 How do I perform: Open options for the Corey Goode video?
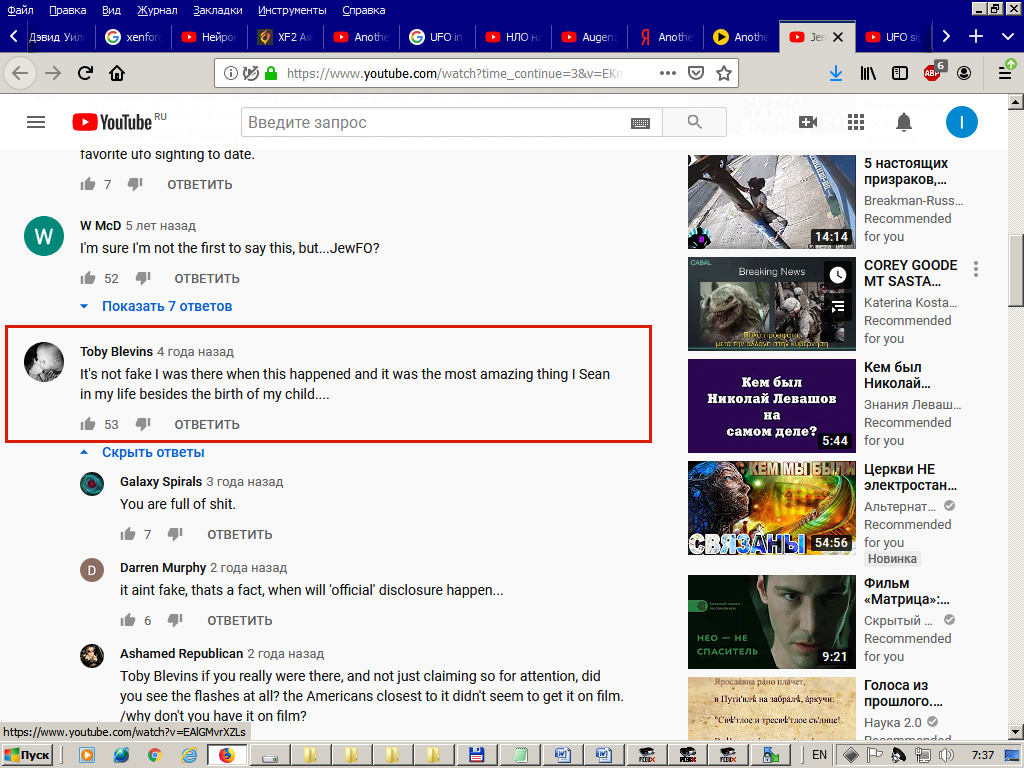(x=976, y=268)
